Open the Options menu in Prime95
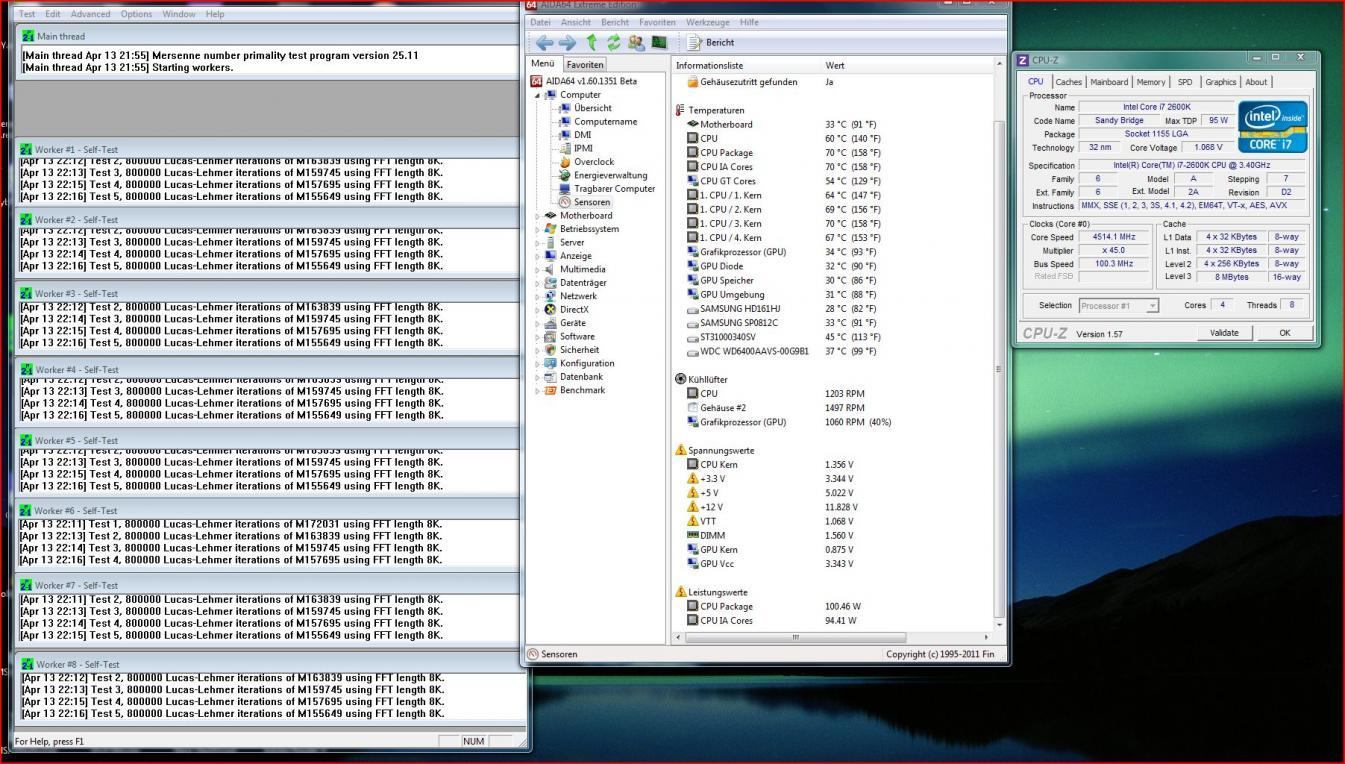 pyautogui.click(x=136, y=14)
